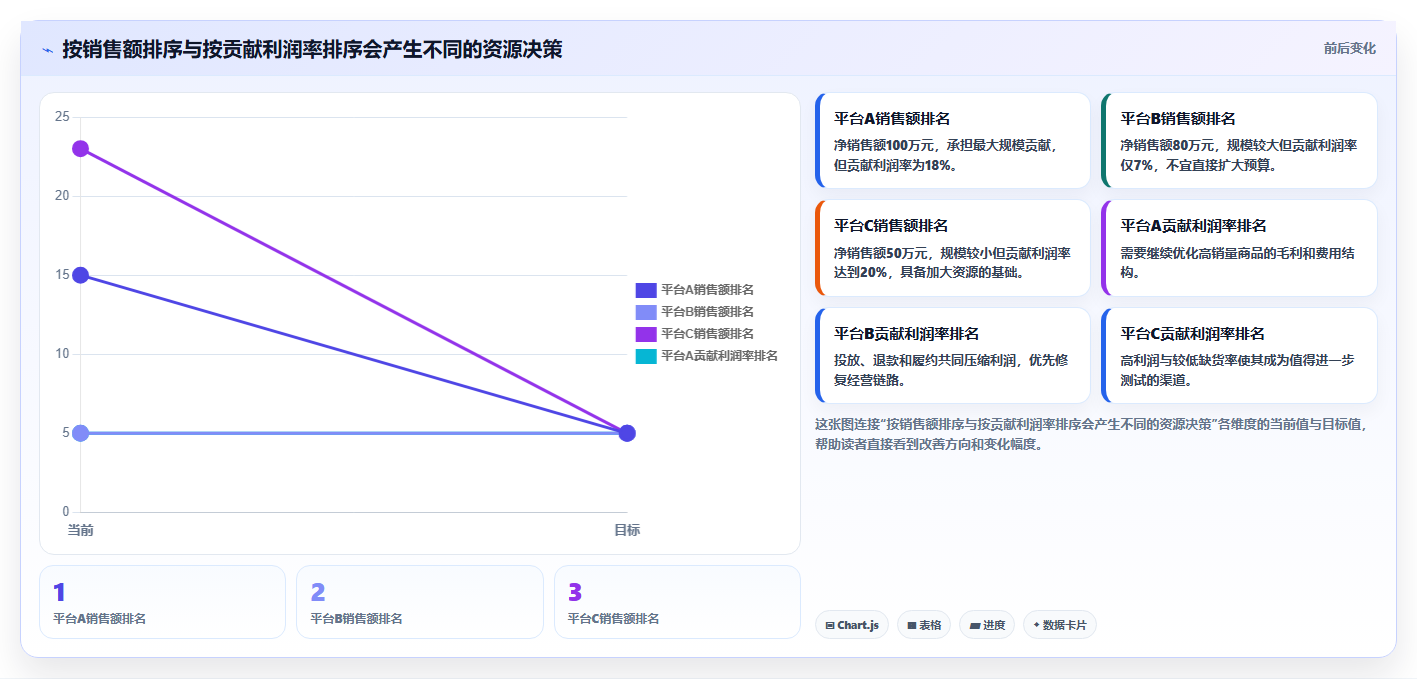Click the y-axis value 10

pyautogui.click(x=62, y=354)
